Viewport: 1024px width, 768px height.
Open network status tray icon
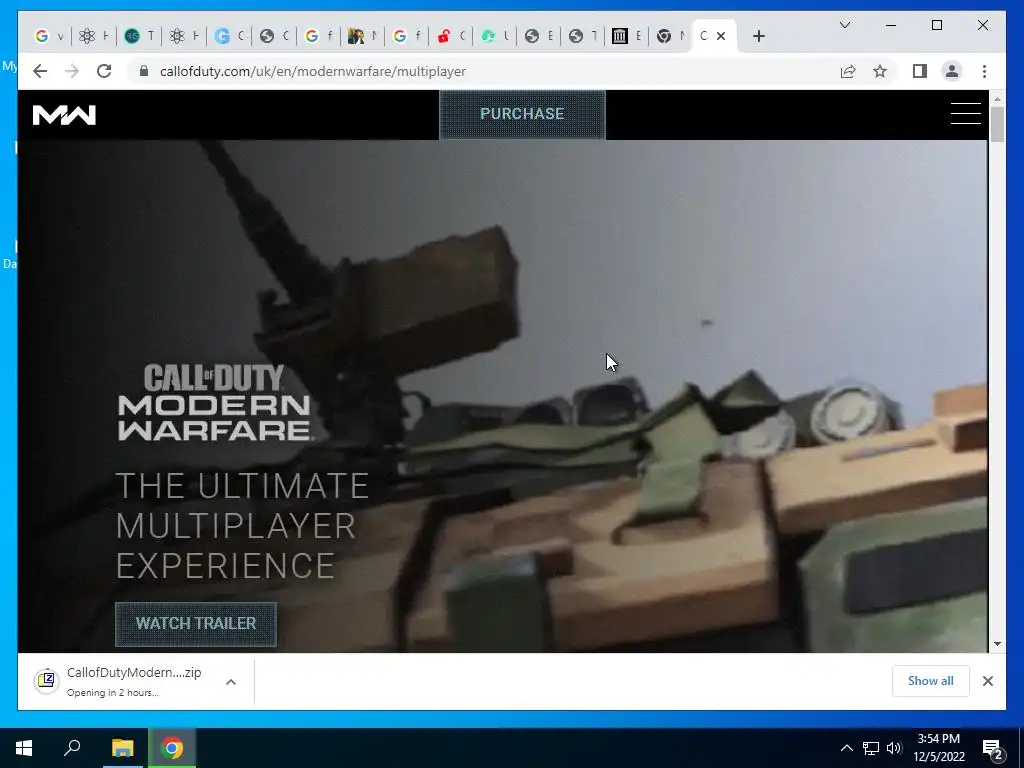click(x=871, y=748)
